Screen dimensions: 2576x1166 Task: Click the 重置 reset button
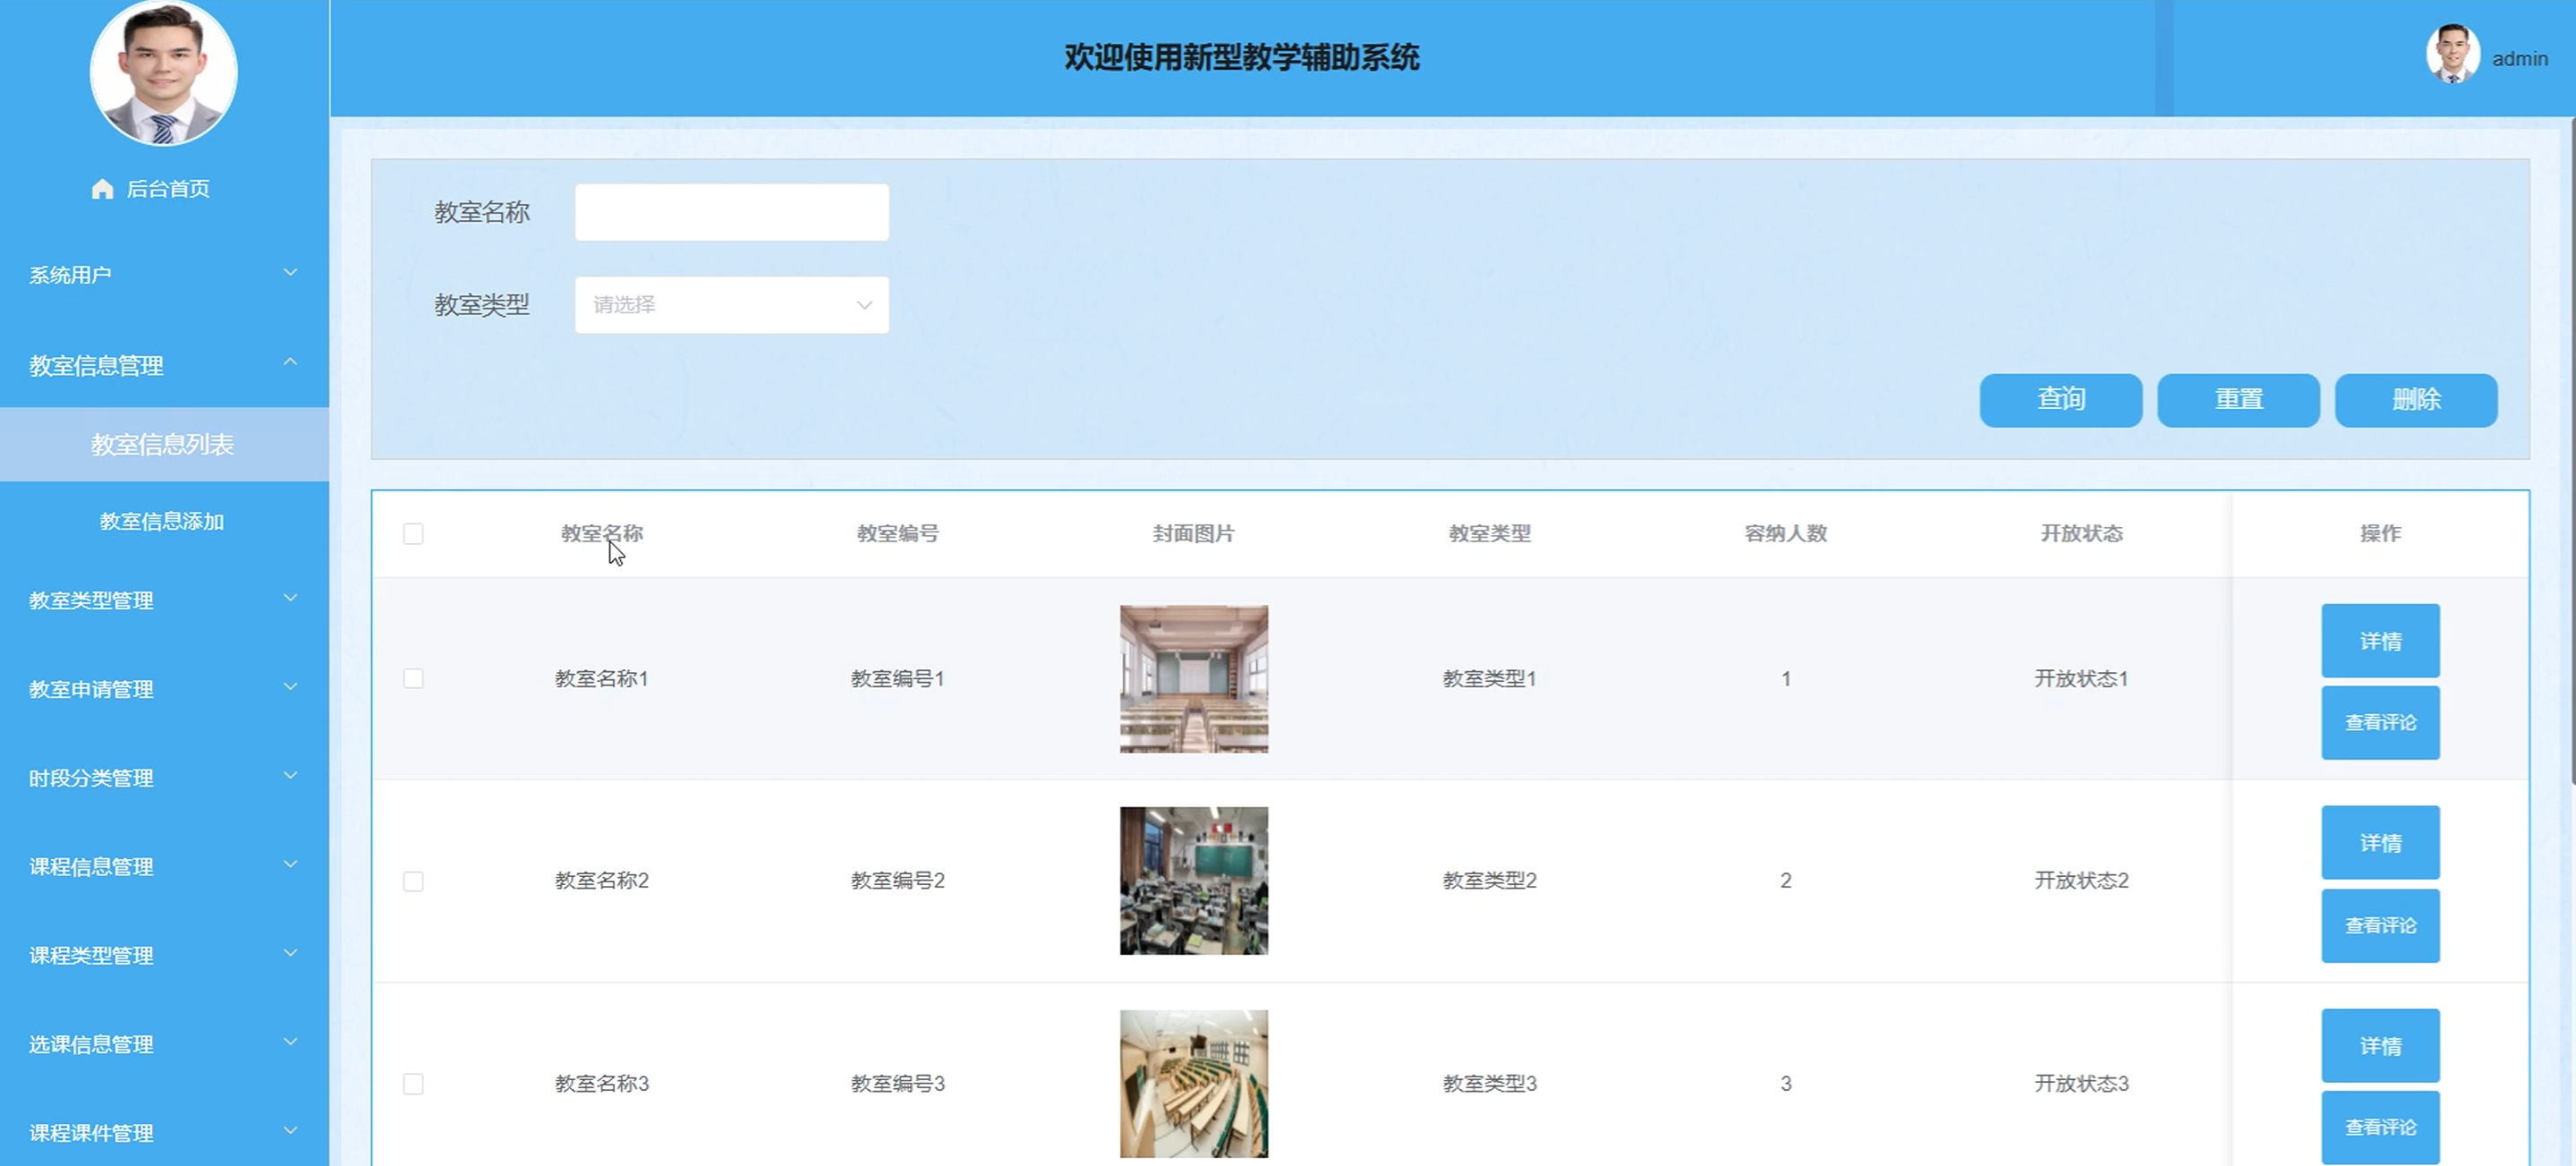pos(2237,400)
